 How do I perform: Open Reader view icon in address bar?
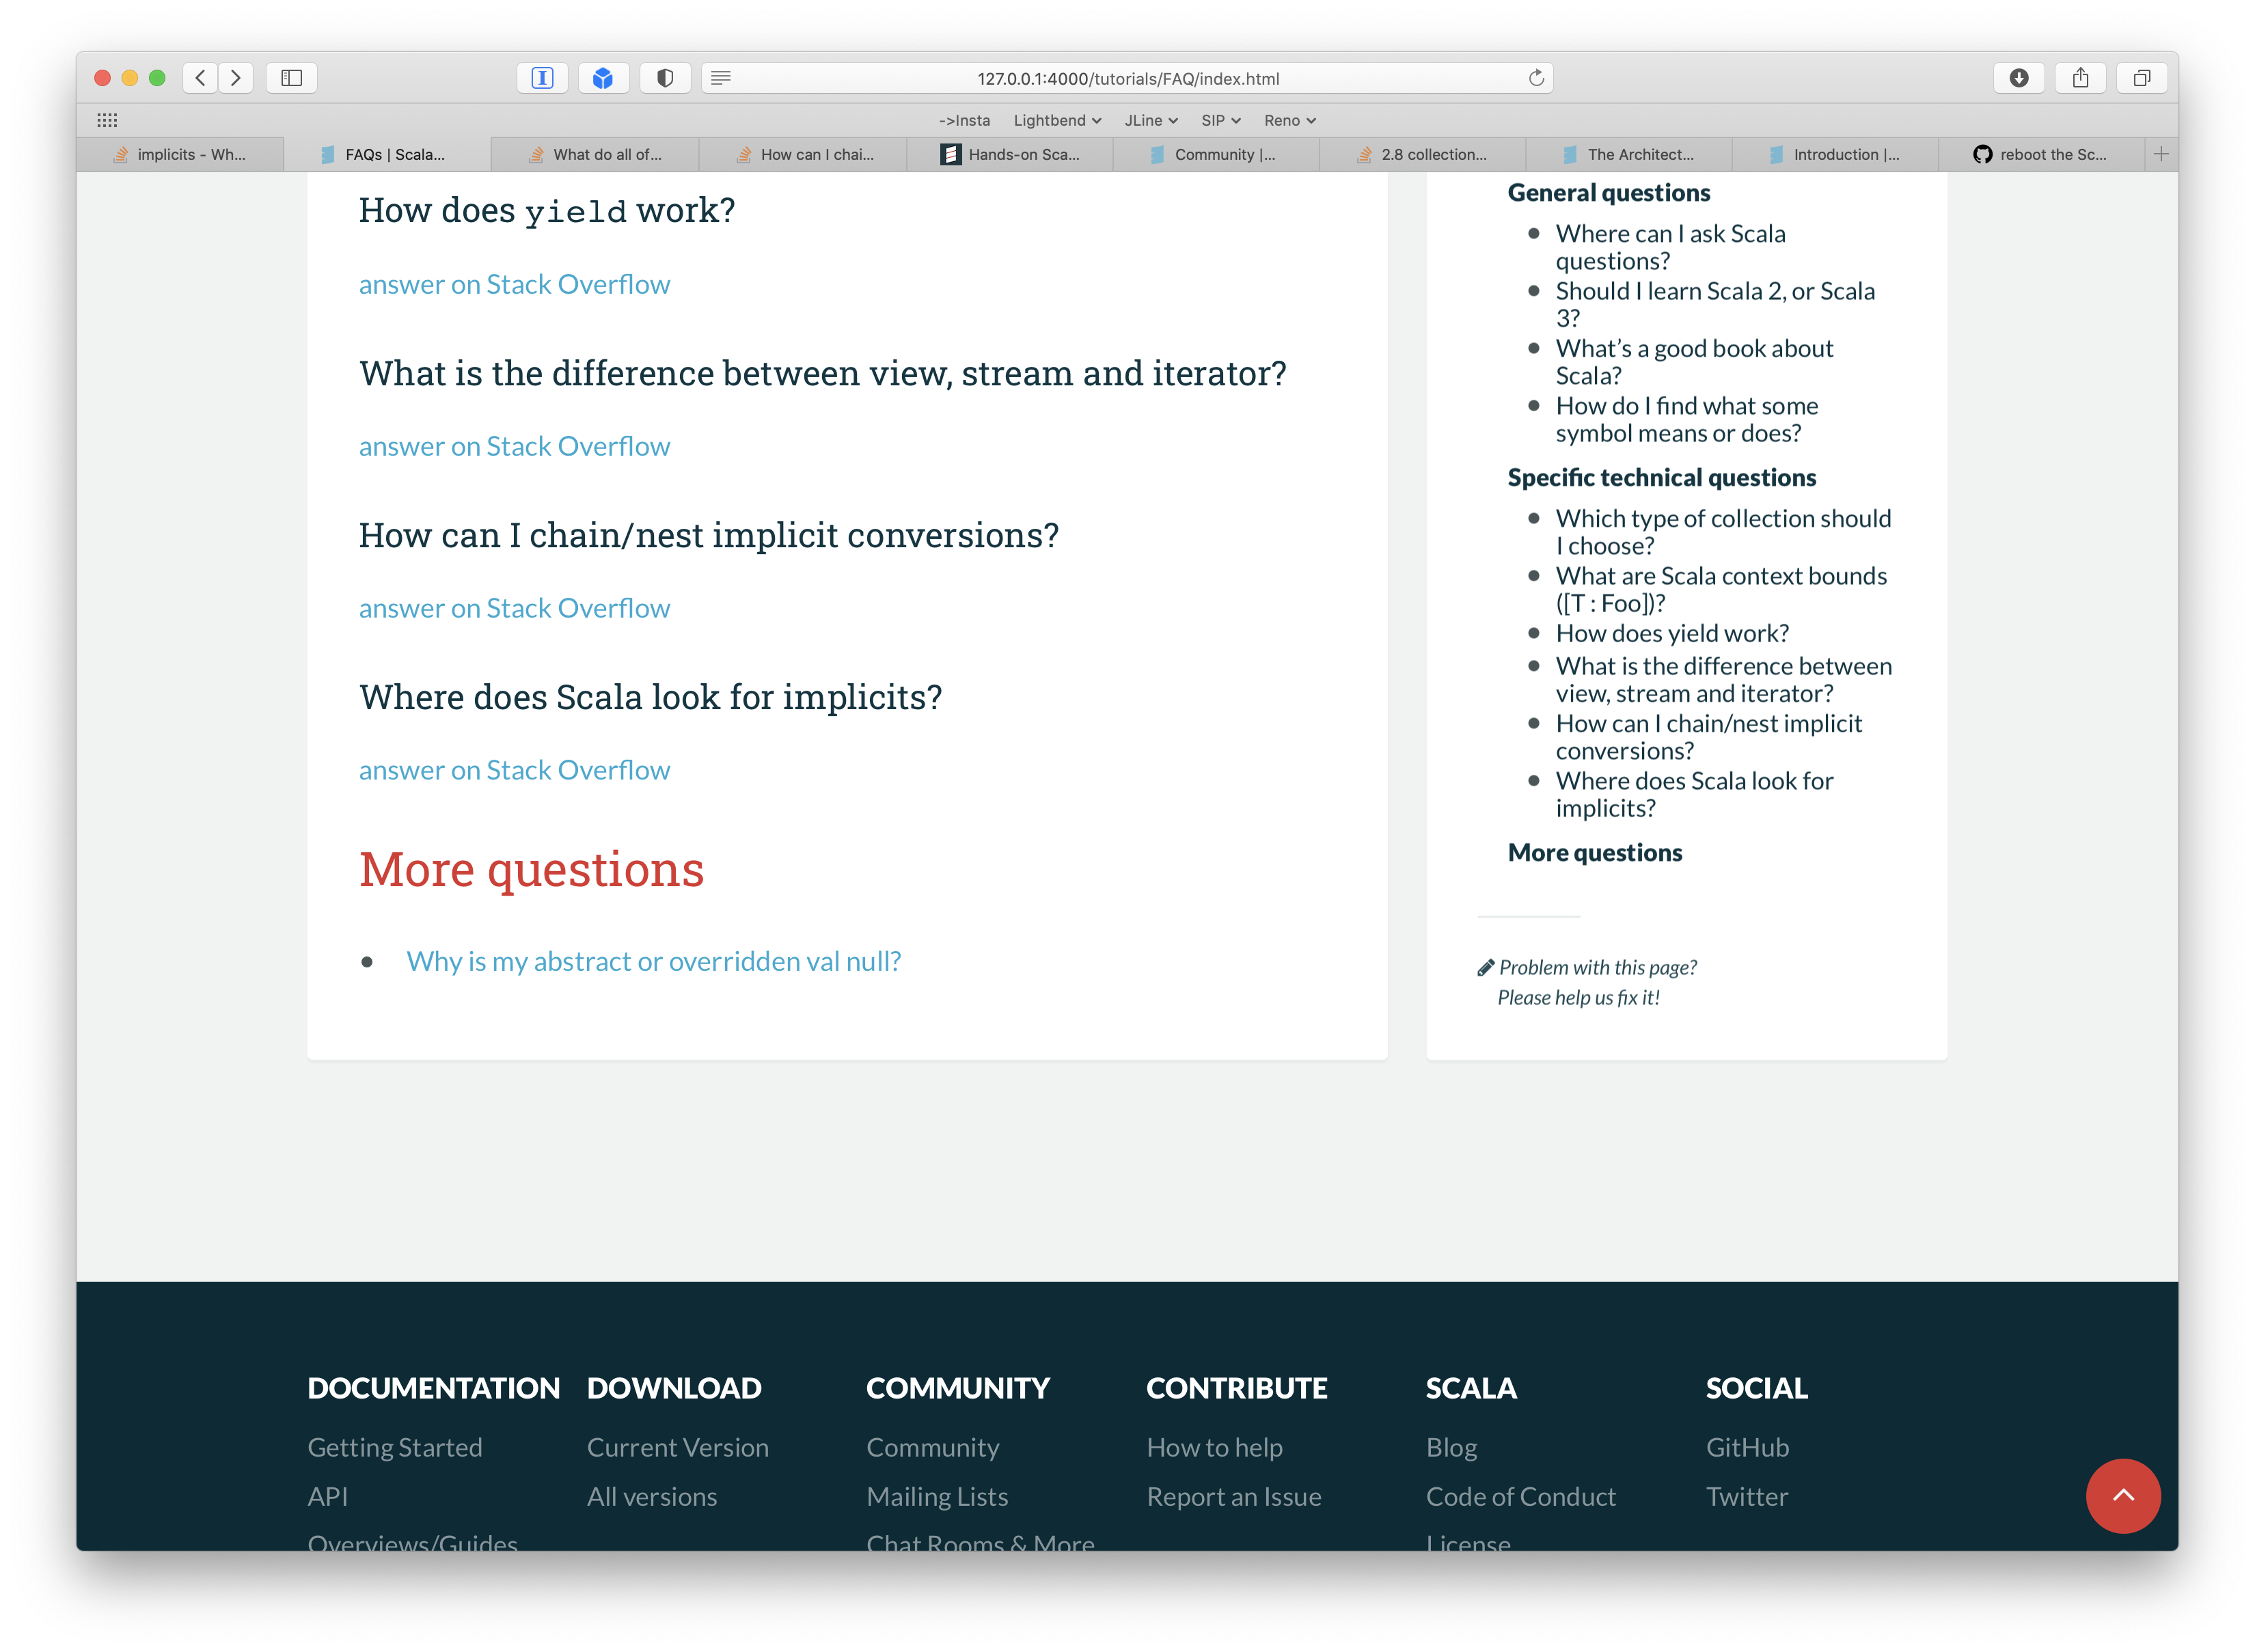pos(721,78)
